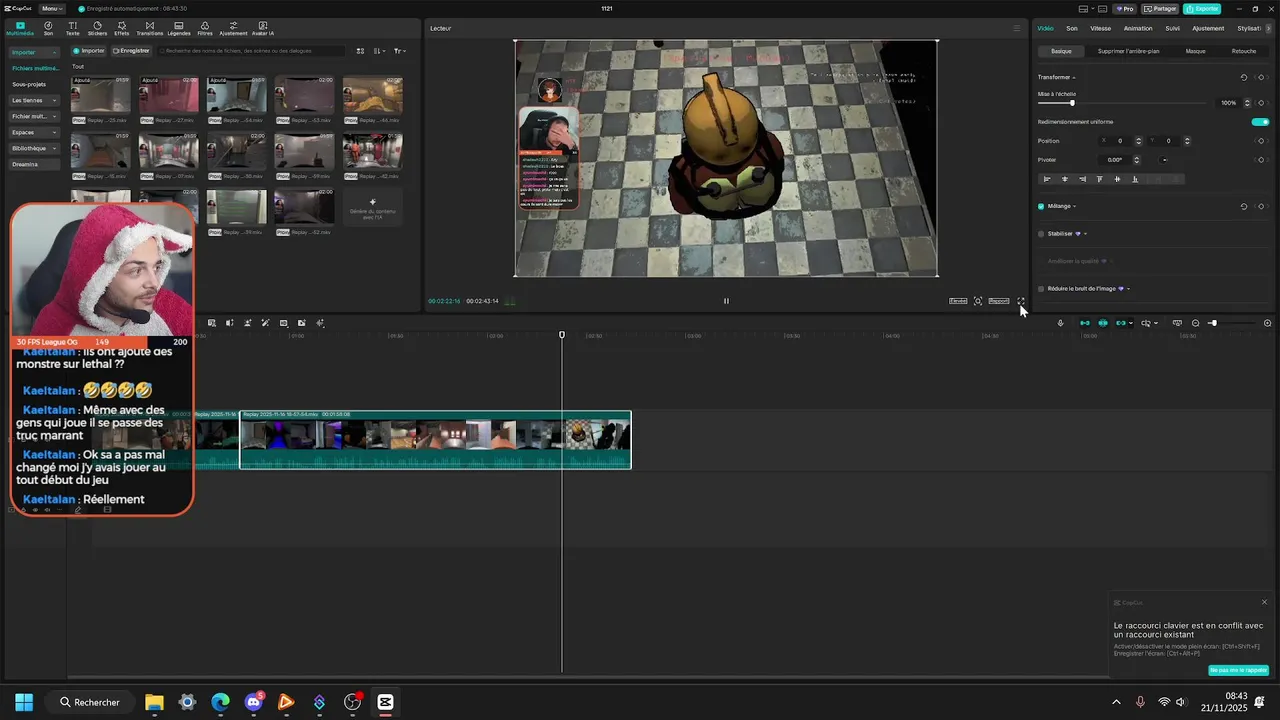Open CapCut icon in Windows taskbar

(385, 702)
